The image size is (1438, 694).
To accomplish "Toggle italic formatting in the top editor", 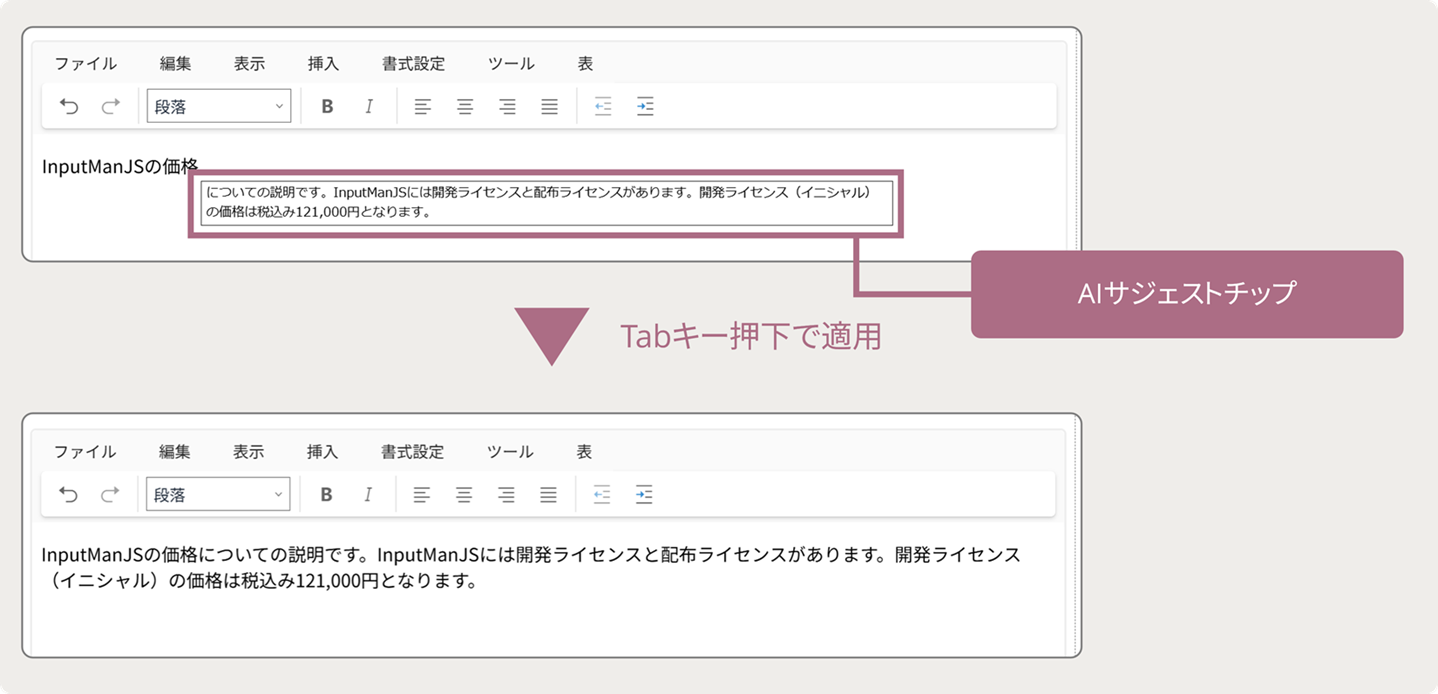I will 369,106.
